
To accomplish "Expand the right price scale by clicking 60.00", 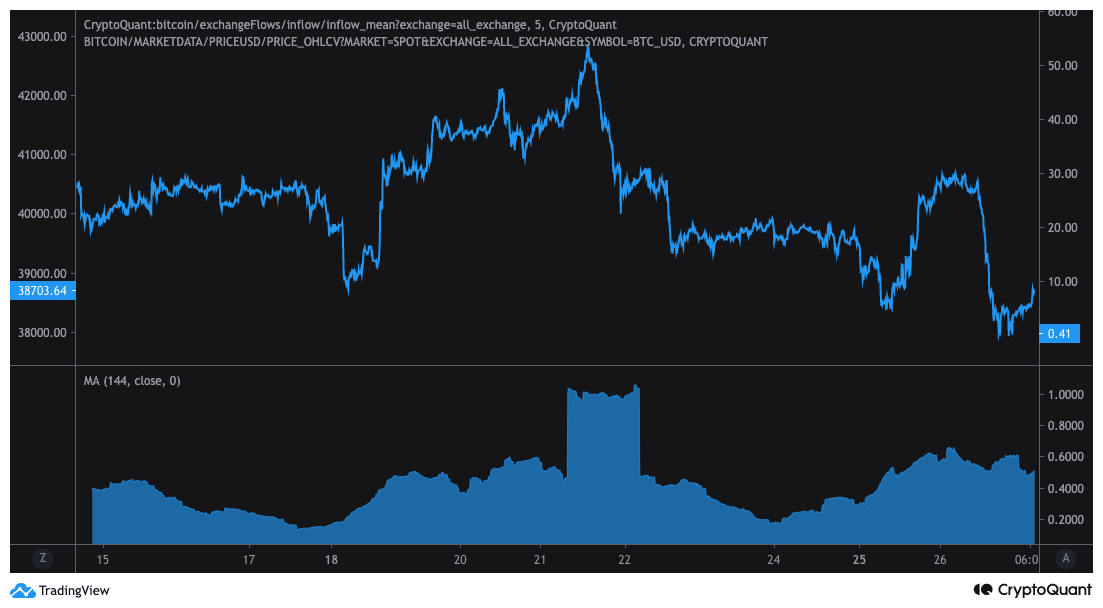I will [x=1065, y=13].
